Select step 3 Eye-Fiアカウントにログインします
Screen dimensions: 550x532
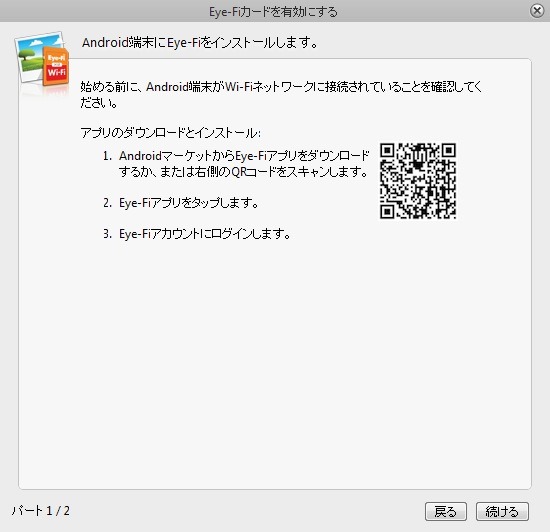(x=197, y=234)
